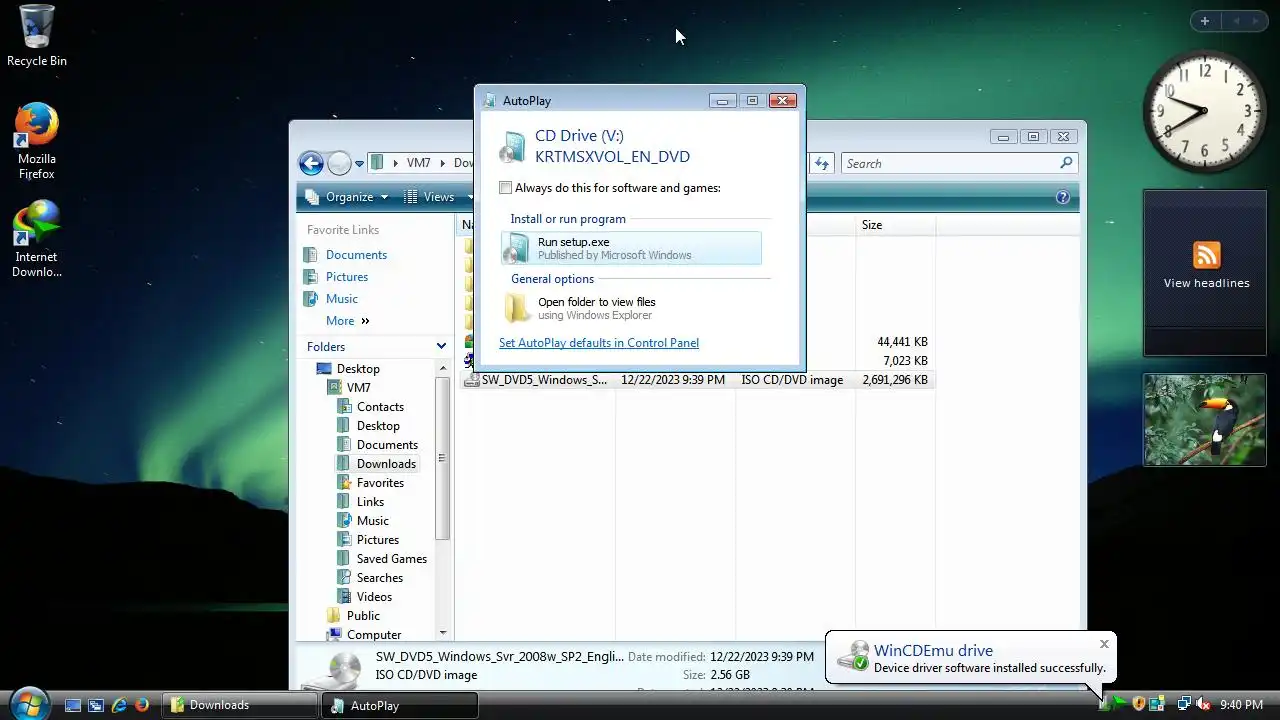Screen dimensions: 1280x720
Task: Open Music under Favorite Links
Action: tap(331, 299)
